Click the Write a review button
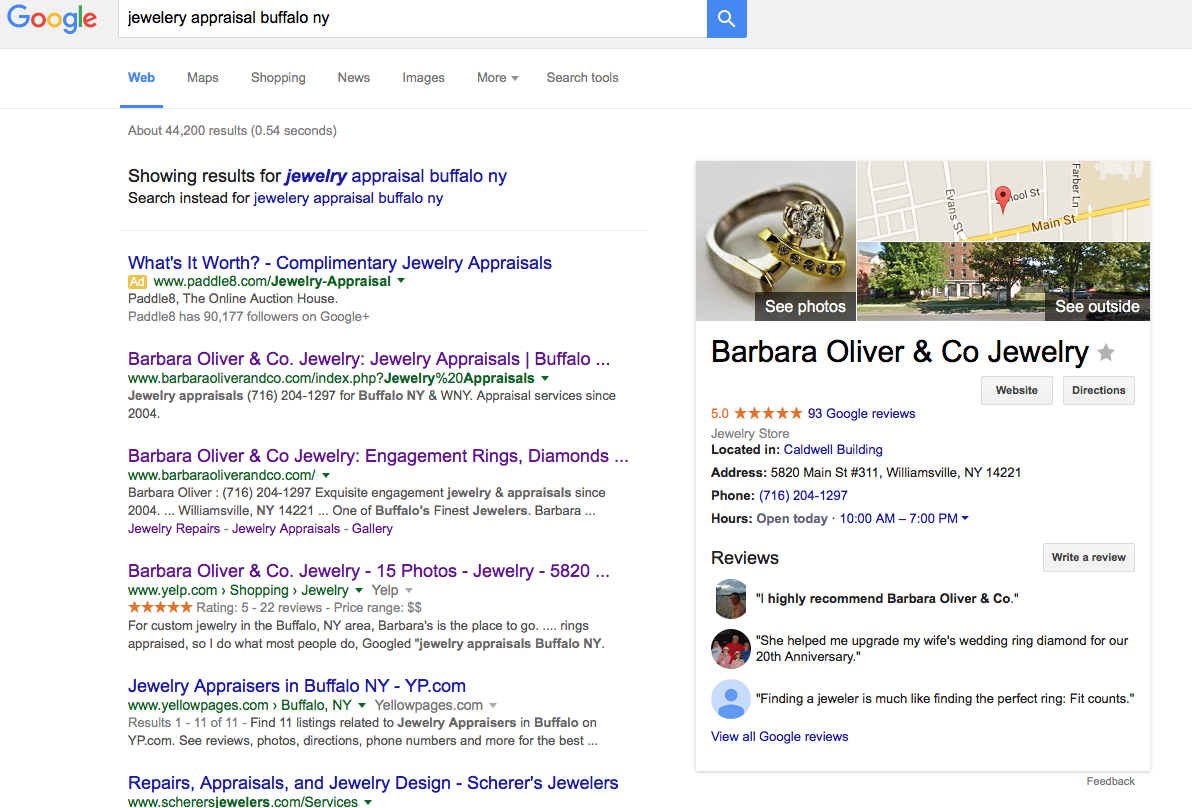Image resolution: width=1192 pixels, height=808 pixels. (x=1089, y=557)
